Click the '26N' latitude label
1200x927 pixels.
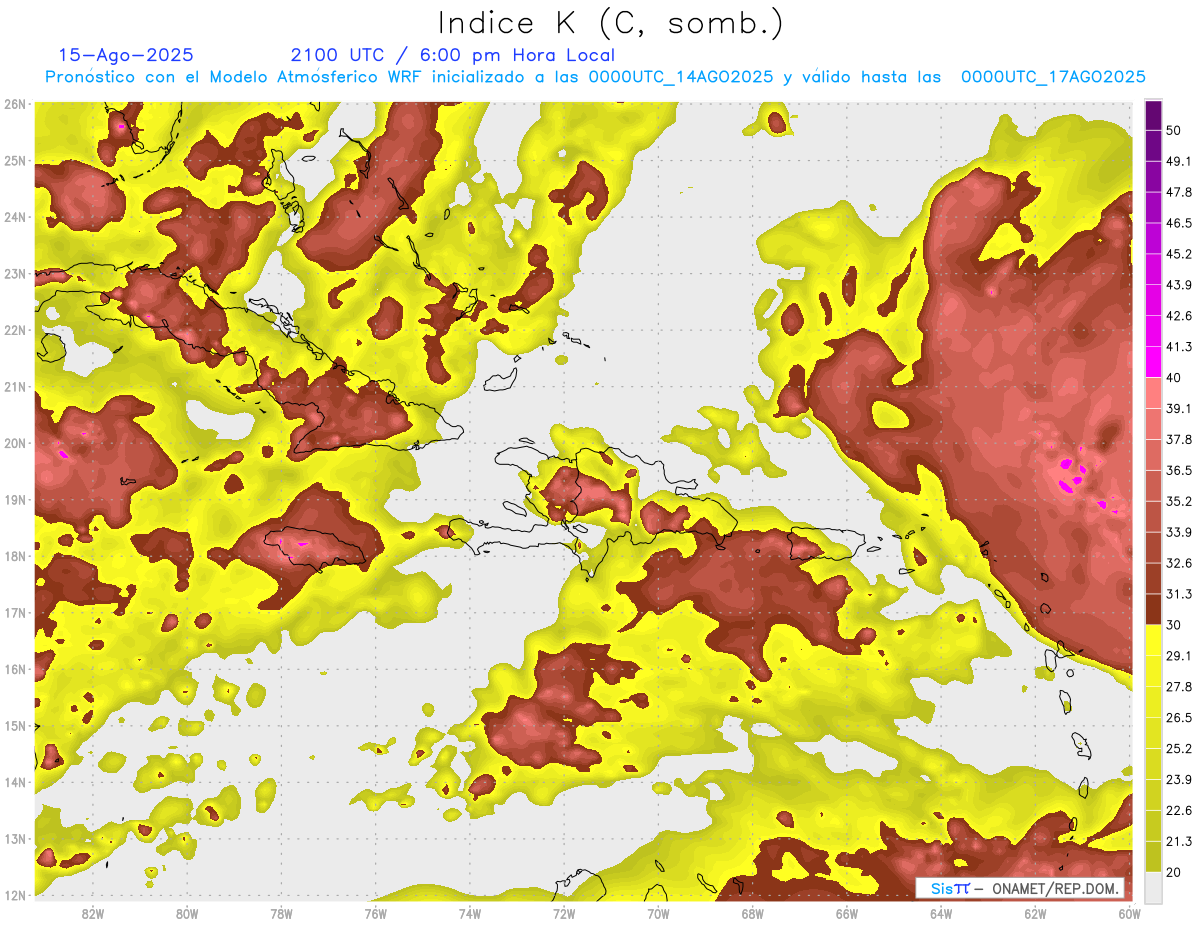pos(15,104)
